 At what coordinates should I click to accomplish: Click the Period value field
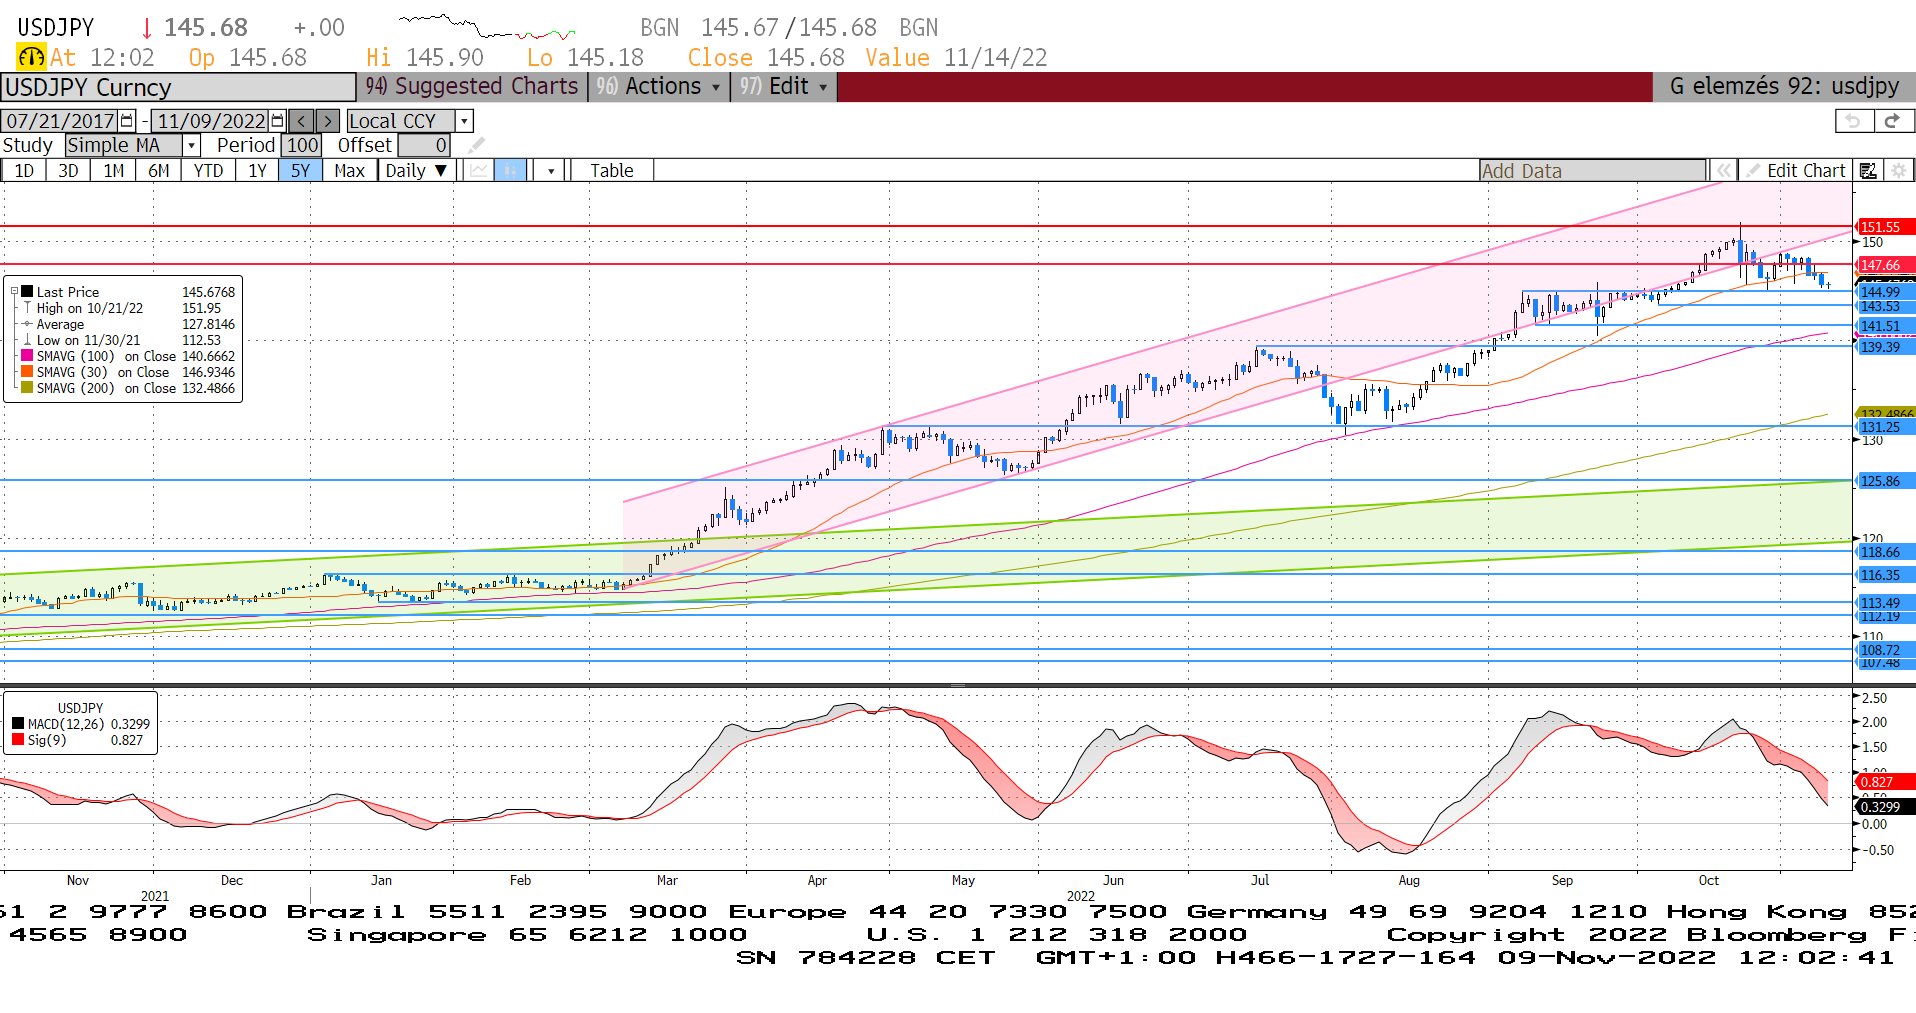pyautogui.click(x=301, y=145)
